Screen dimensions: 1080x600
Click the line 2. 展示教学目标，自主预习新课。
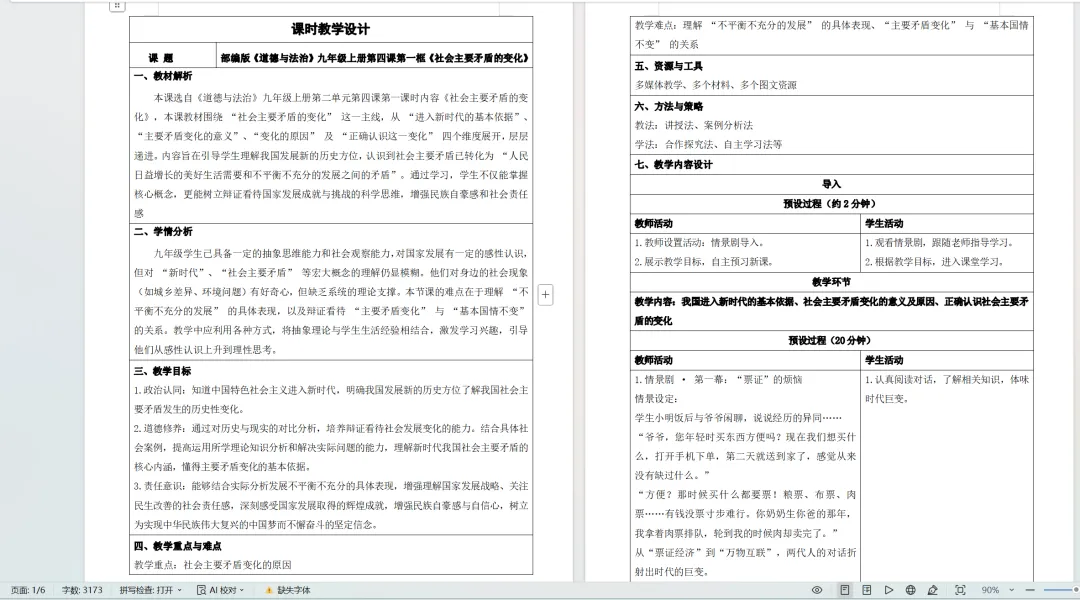(703, 262)
